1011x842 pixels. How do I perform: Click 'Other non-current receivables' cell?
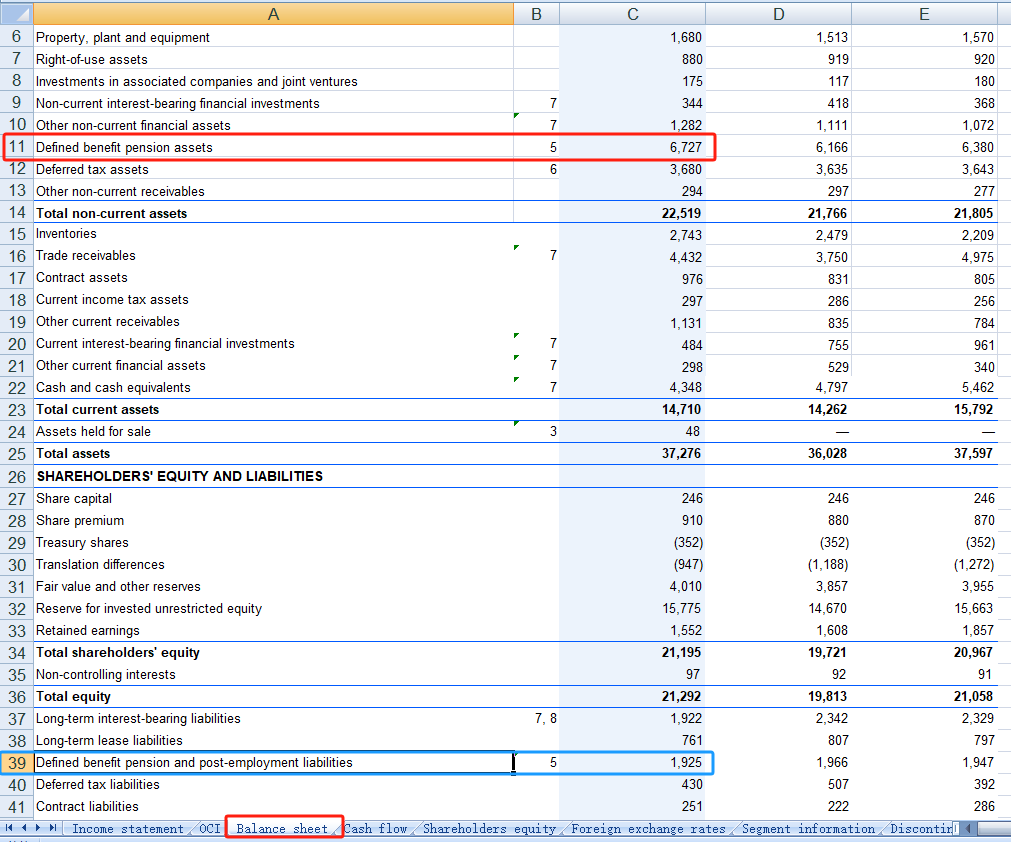tap(273, 191)
